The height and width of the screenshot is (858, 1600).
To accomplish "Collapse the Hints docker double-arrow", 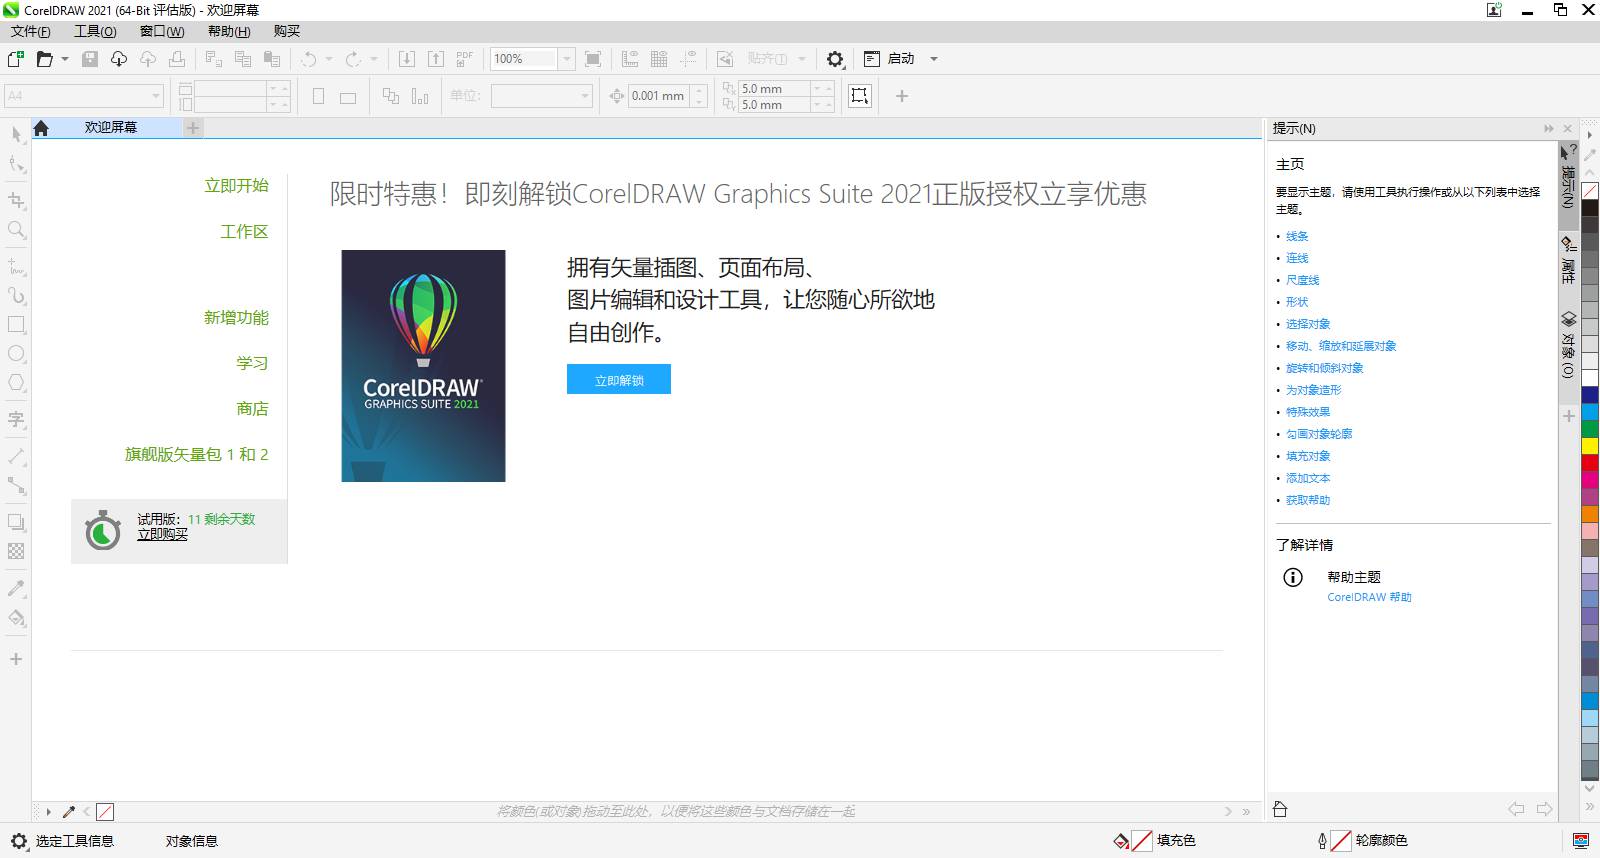I will pyautogui.click(x=1548, y=128).
